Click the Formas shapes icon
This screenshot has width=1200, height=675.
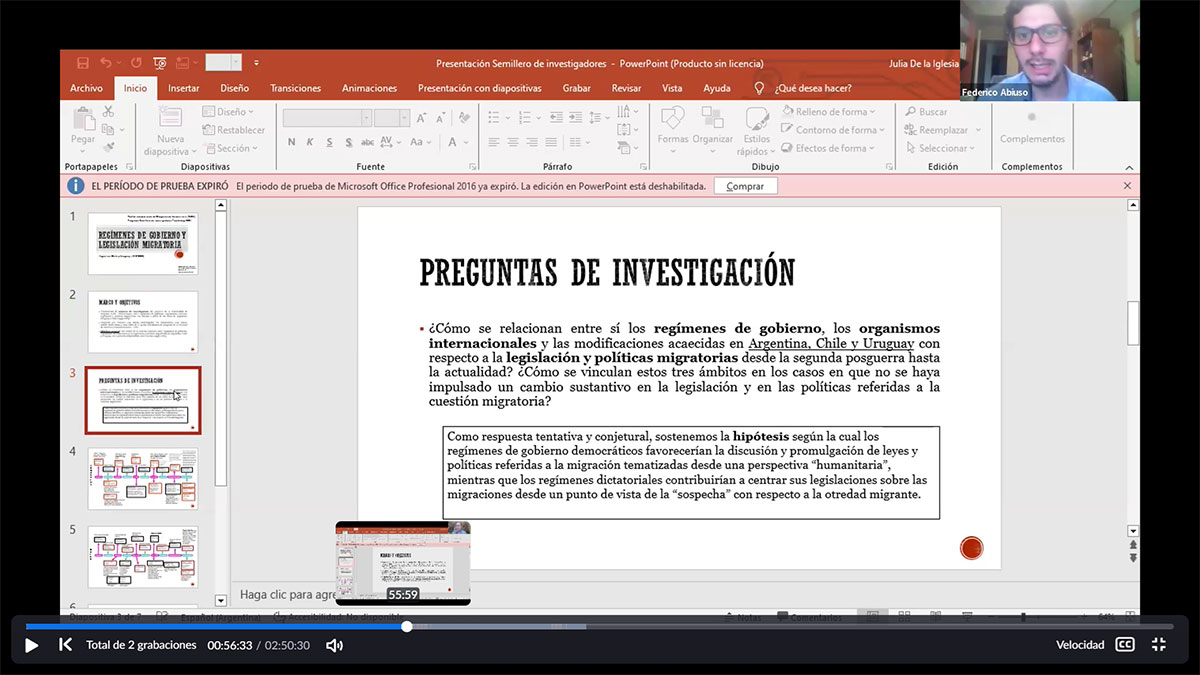673,118
